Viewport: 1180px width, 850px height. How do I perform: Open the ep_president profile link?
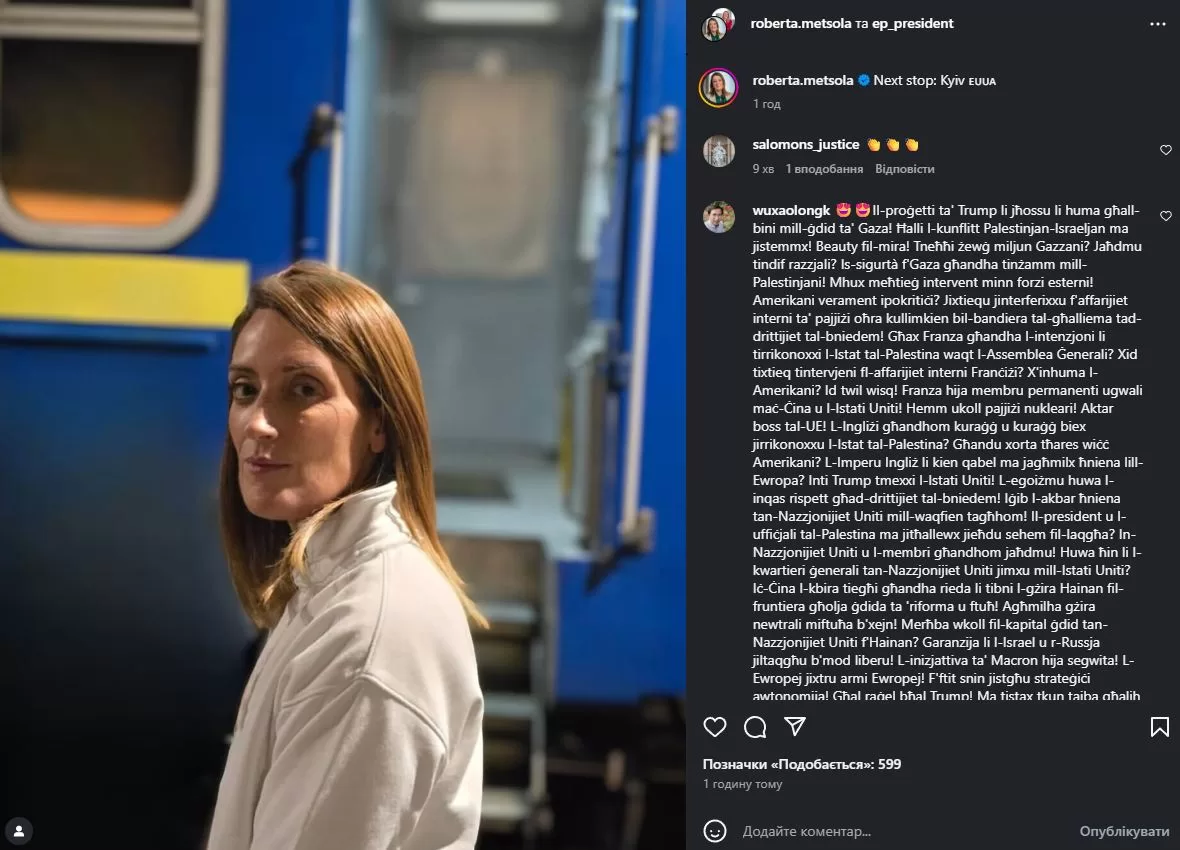point(913,23)
